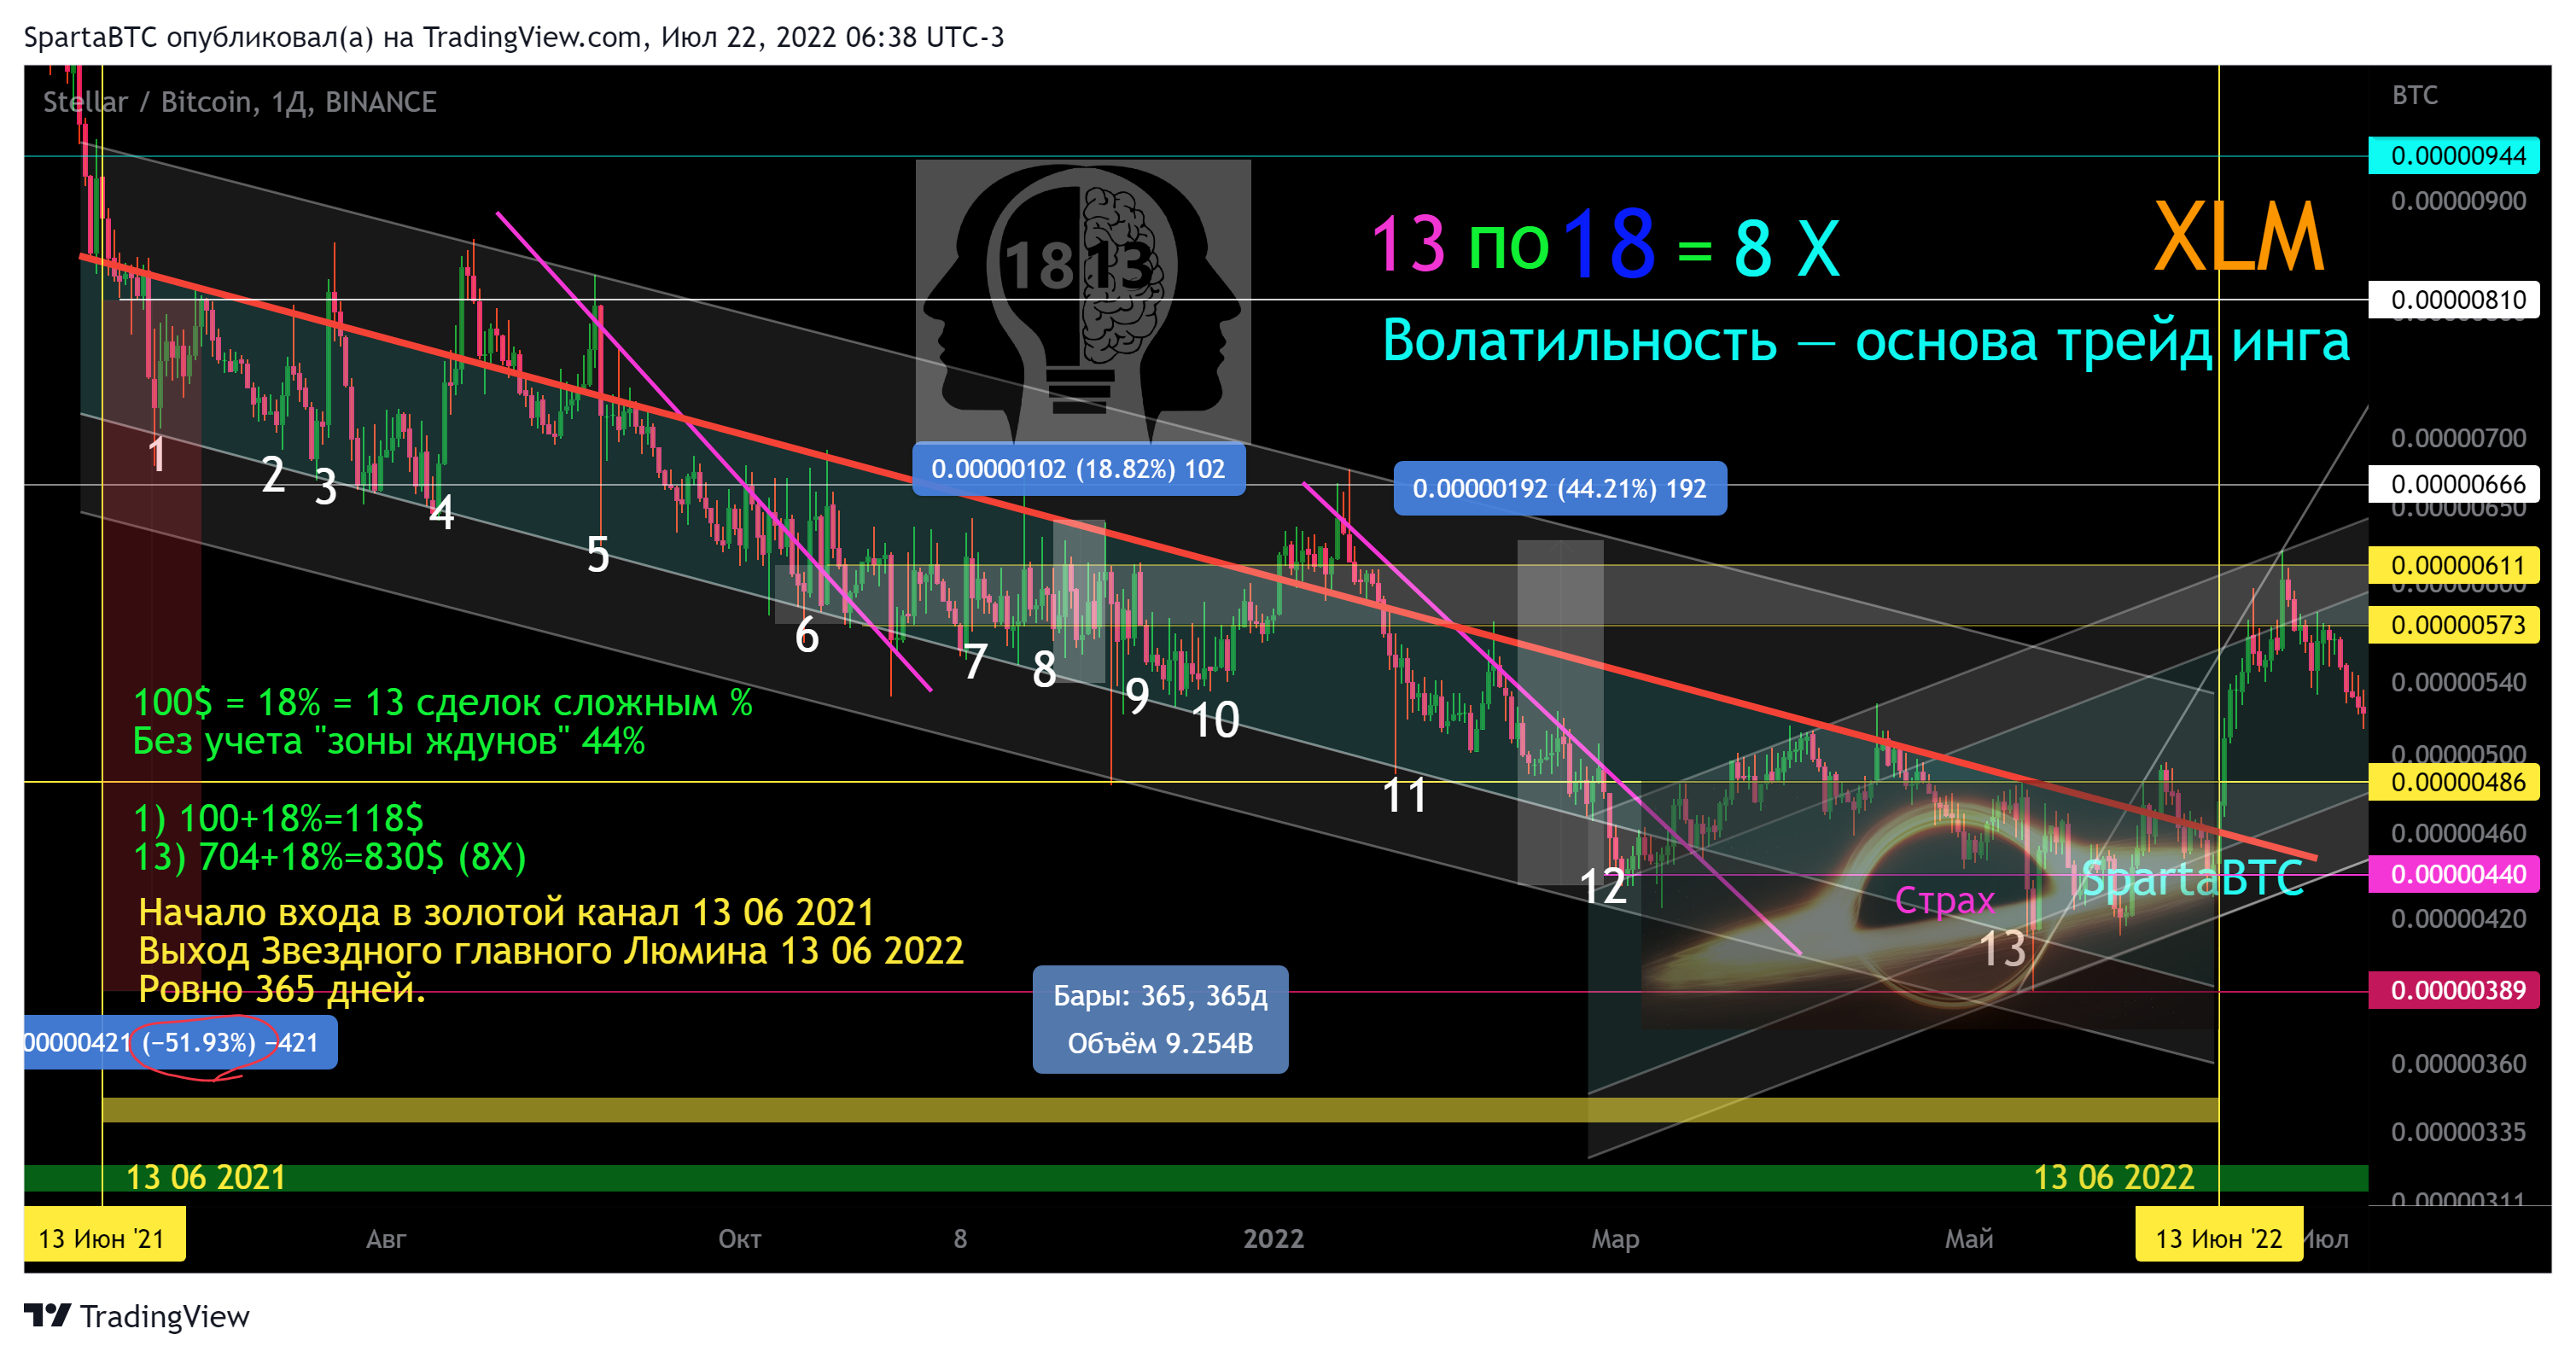Click the Начало входа в золотой канал line

(x=506, y=913)
